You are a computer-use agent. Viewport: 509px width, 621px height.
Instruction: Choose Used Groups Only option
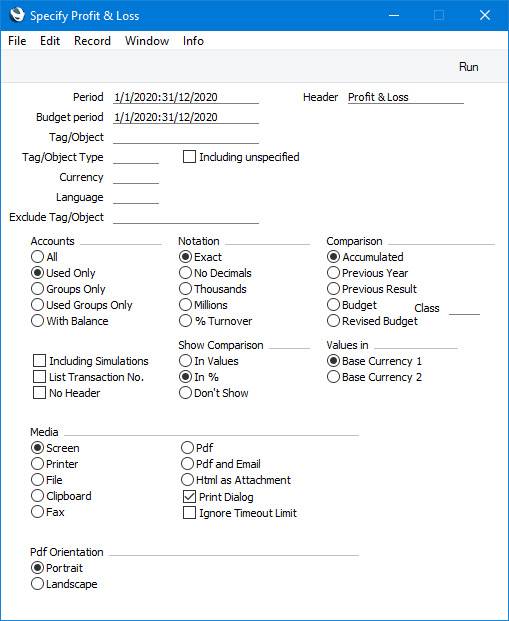[37, 305]
